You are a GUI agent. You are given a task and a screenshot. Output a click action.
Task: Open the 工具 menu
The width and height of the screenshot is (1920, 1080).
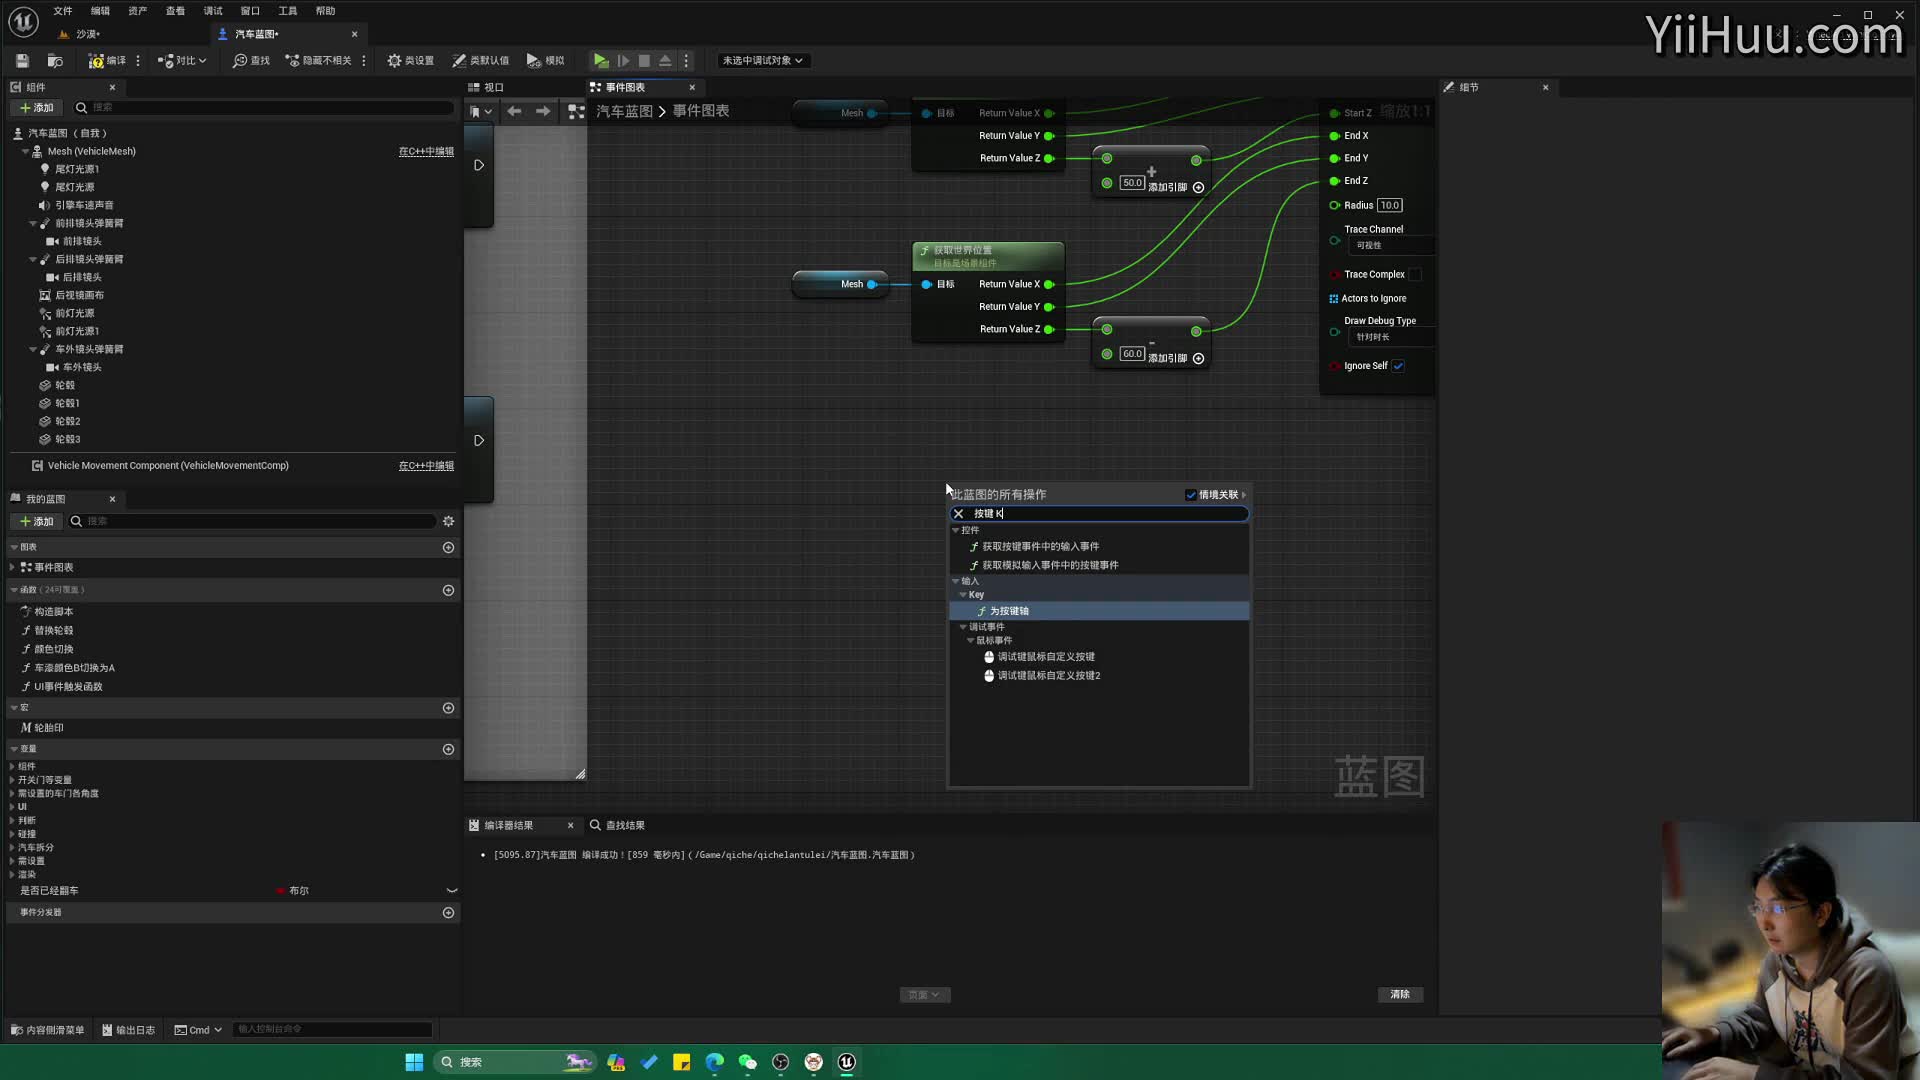click(x=288, y=11)
